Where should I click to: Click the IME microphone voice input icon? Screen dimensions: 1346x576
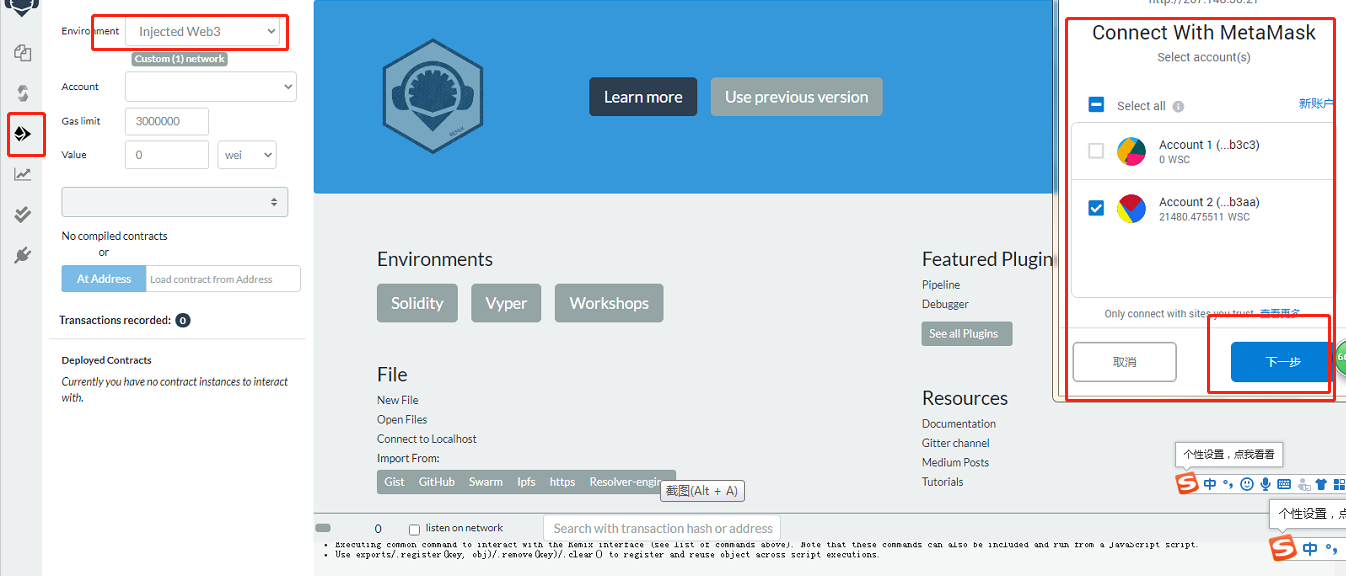[1265, 484]
